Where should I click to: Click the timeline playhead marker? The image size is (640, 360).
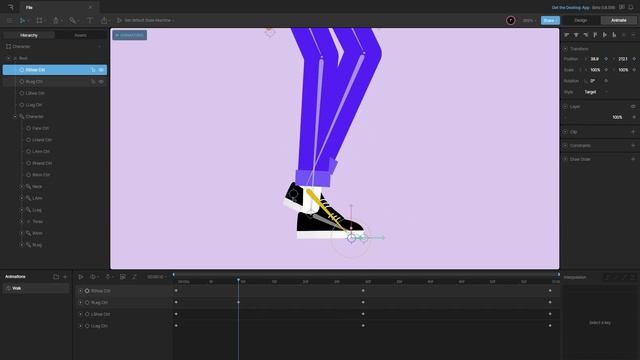click(x=238, y=280)
